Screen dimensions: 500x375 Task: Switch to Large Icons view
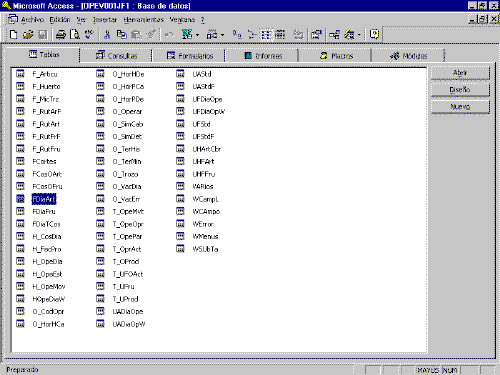click(237, 34)
